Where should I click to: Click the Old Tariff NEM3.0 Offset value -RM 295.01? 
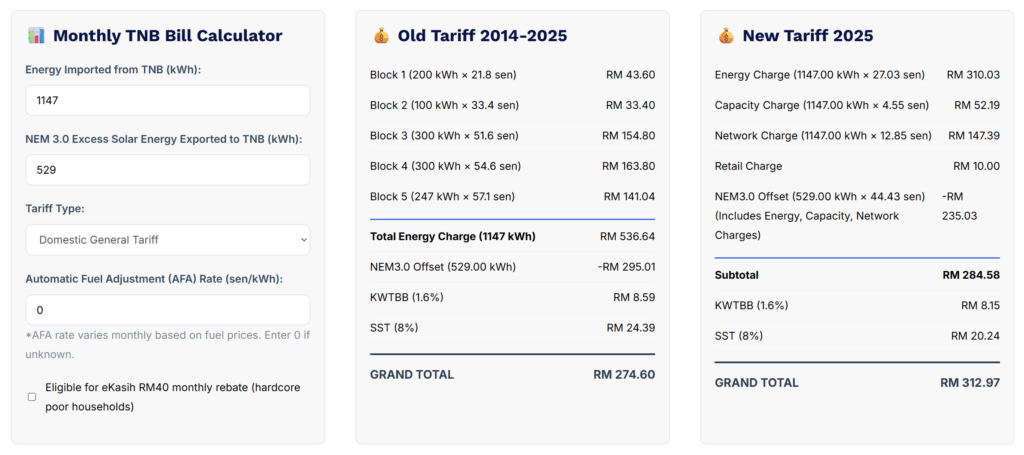pos(626,267)
